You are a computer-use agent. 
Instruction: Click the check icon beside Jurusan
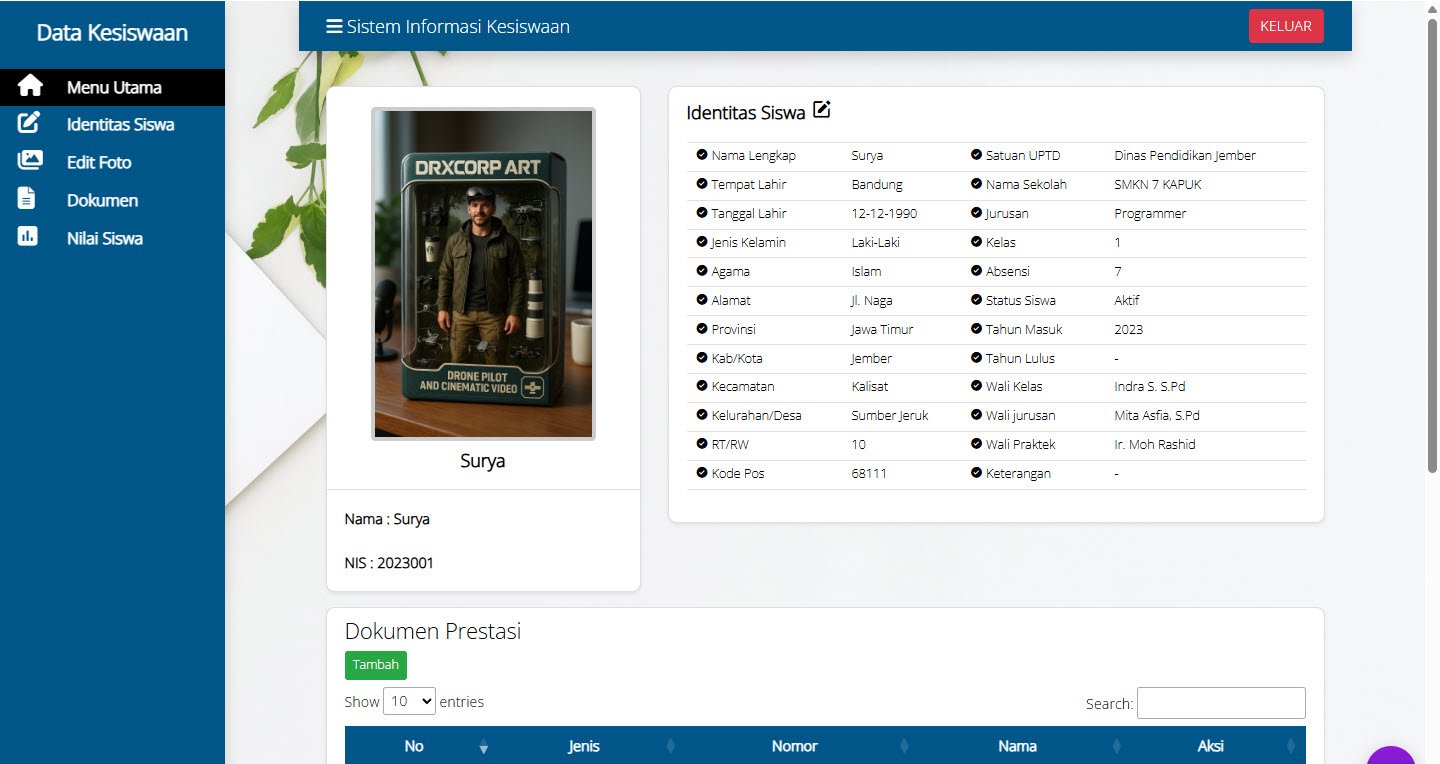coord(977,213)
